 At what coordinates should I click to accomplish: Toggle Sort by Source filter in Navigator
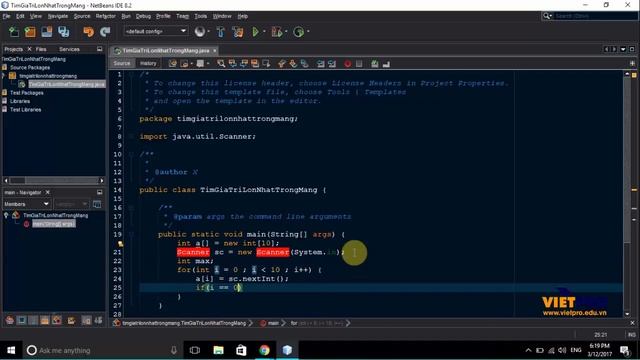(98, 320)
